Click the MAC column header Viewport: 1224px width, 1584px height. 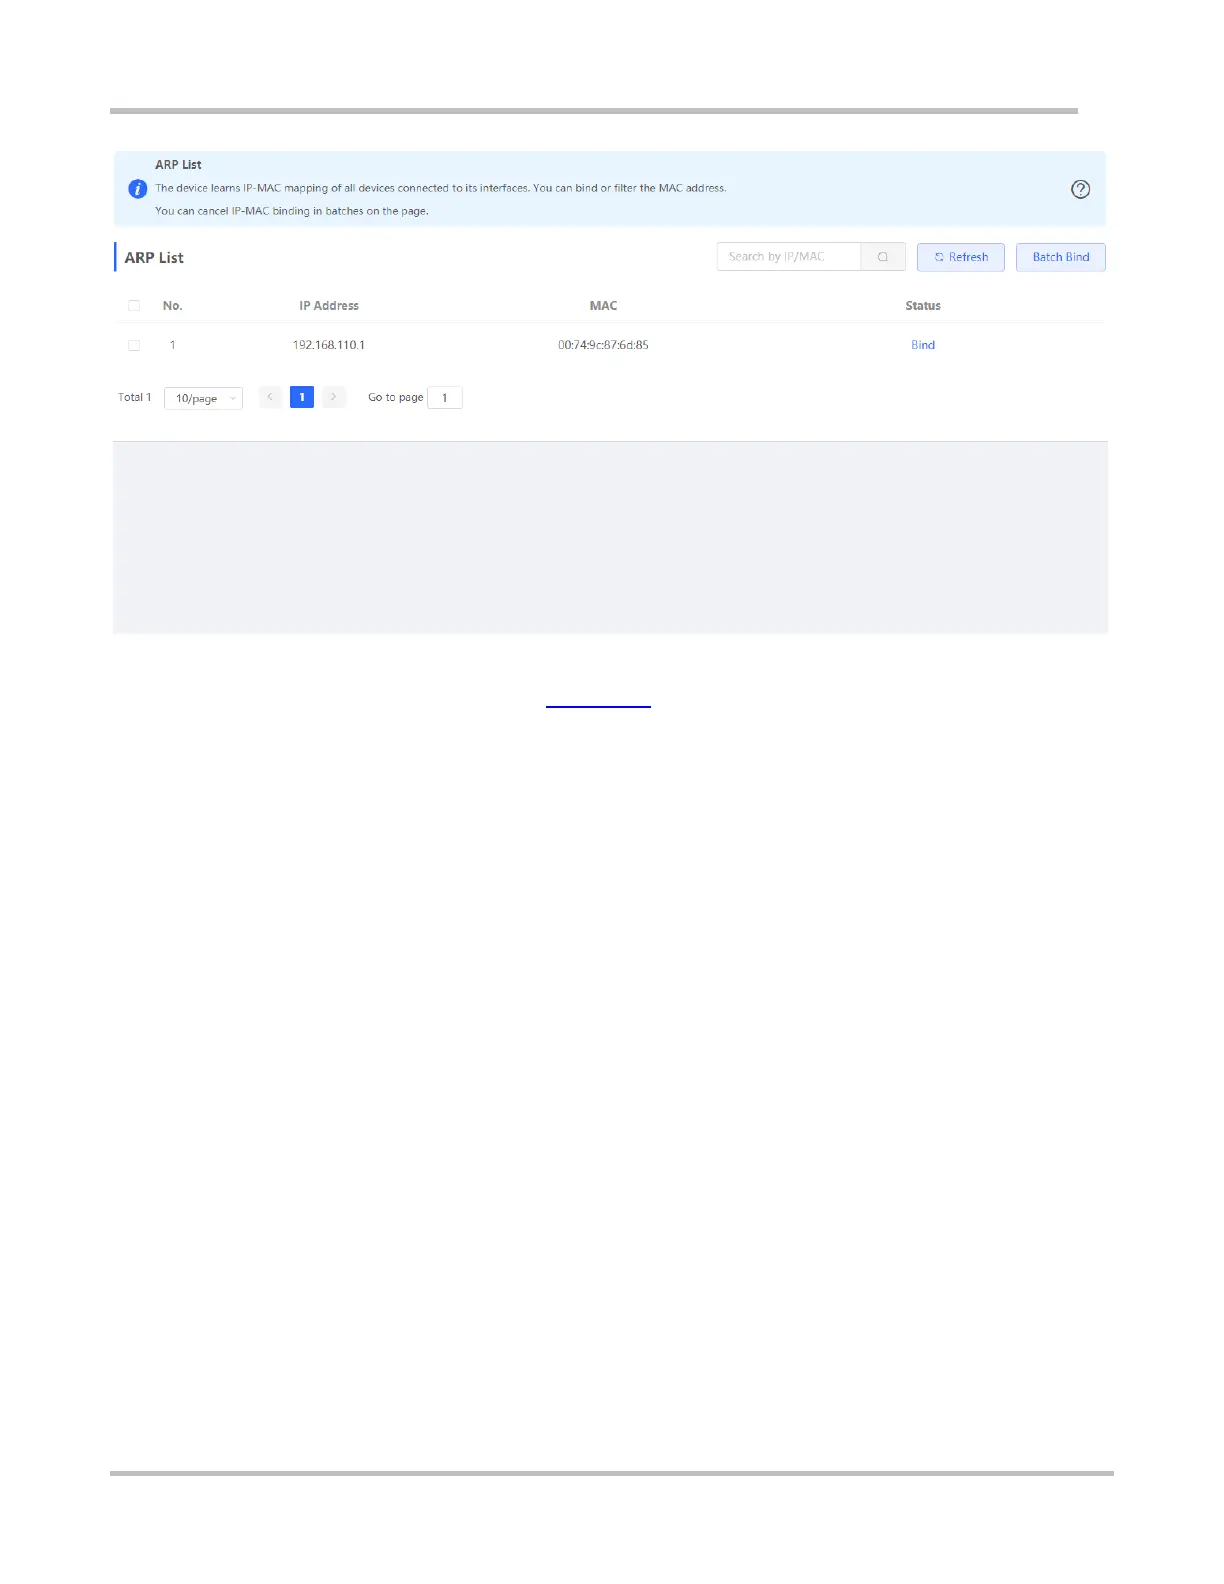[x=603, y=306]
